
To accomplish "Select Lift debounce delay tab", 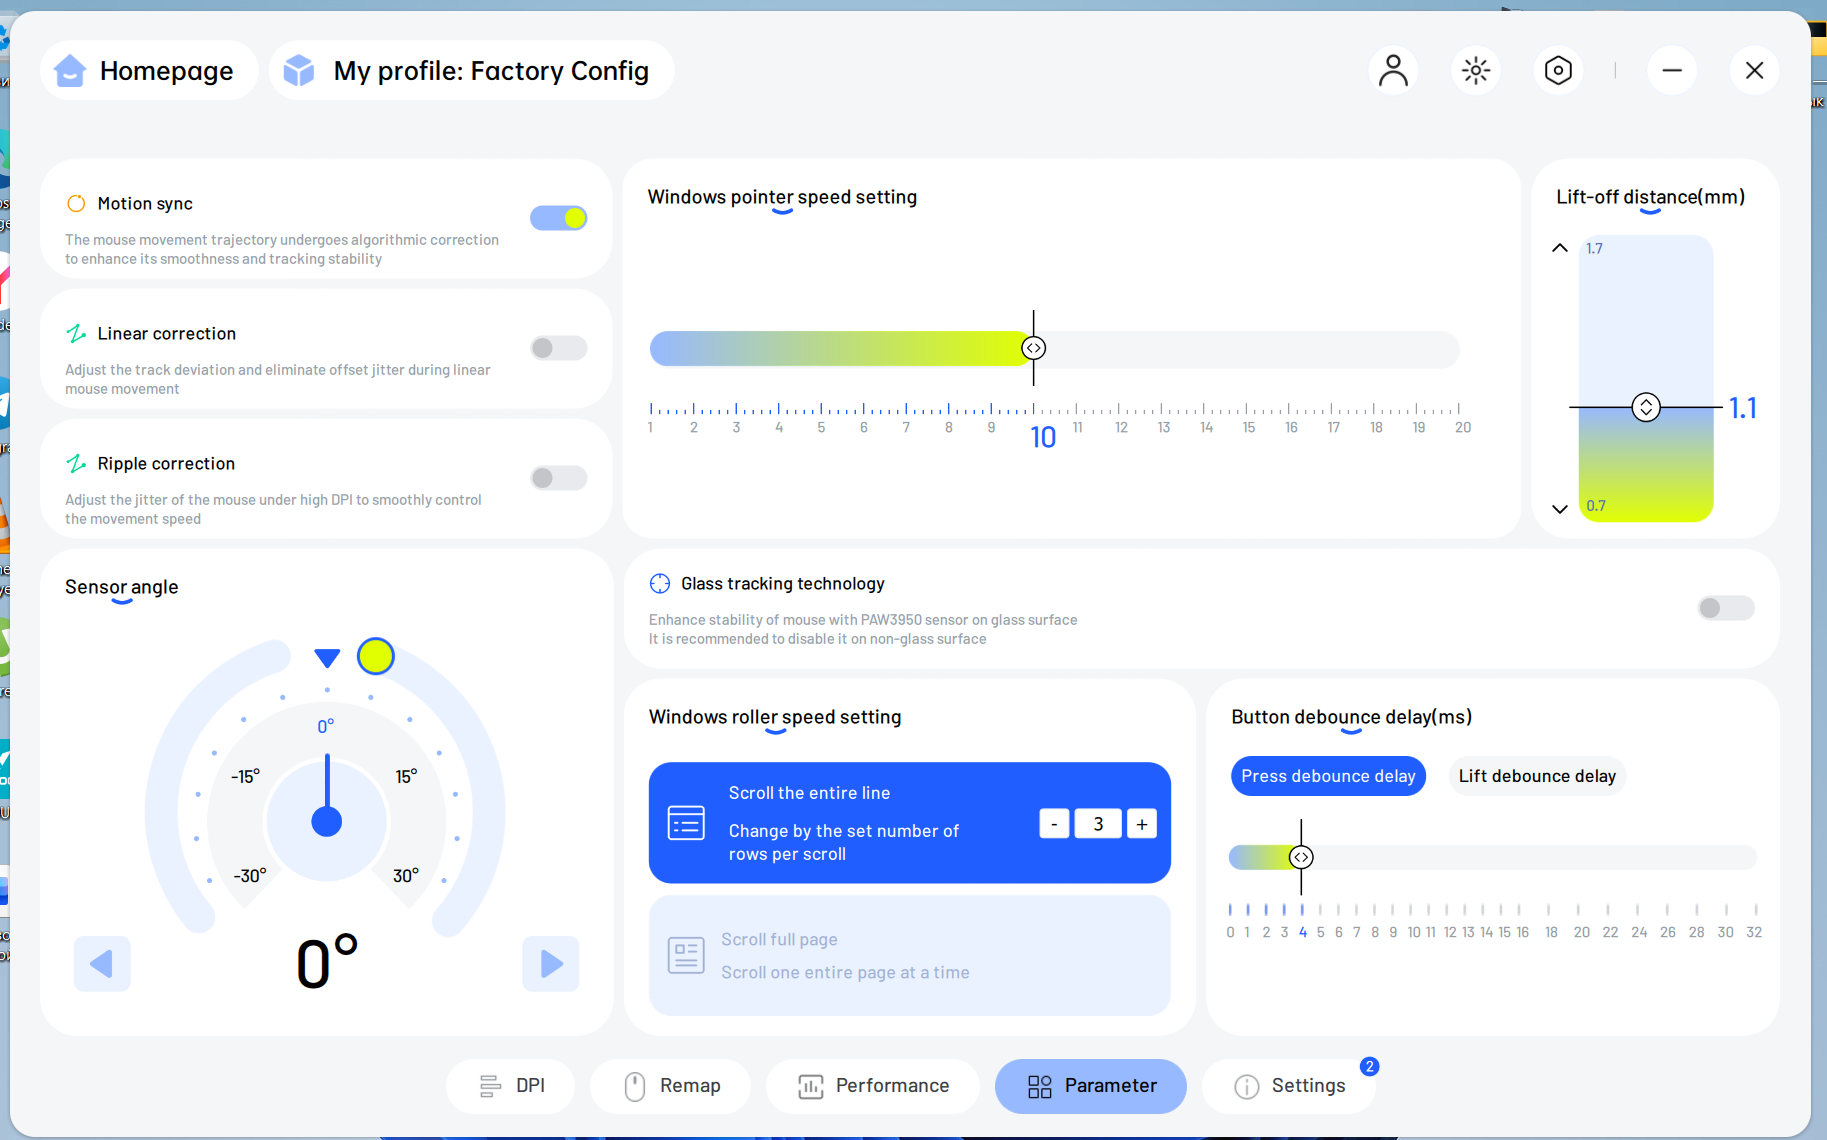I will [1537, 776].
